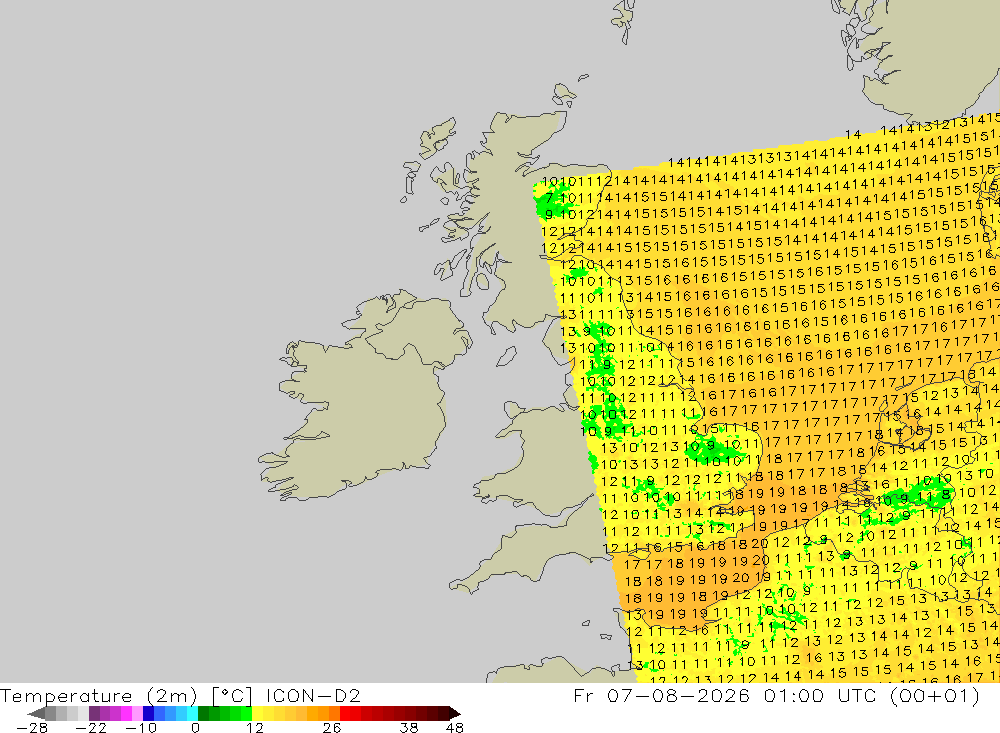The height and width of the screenshot is (733, 1000).
Task: Click the '12' legend label under the color bar
Action: pyautogui.click(x=254, y=727)
